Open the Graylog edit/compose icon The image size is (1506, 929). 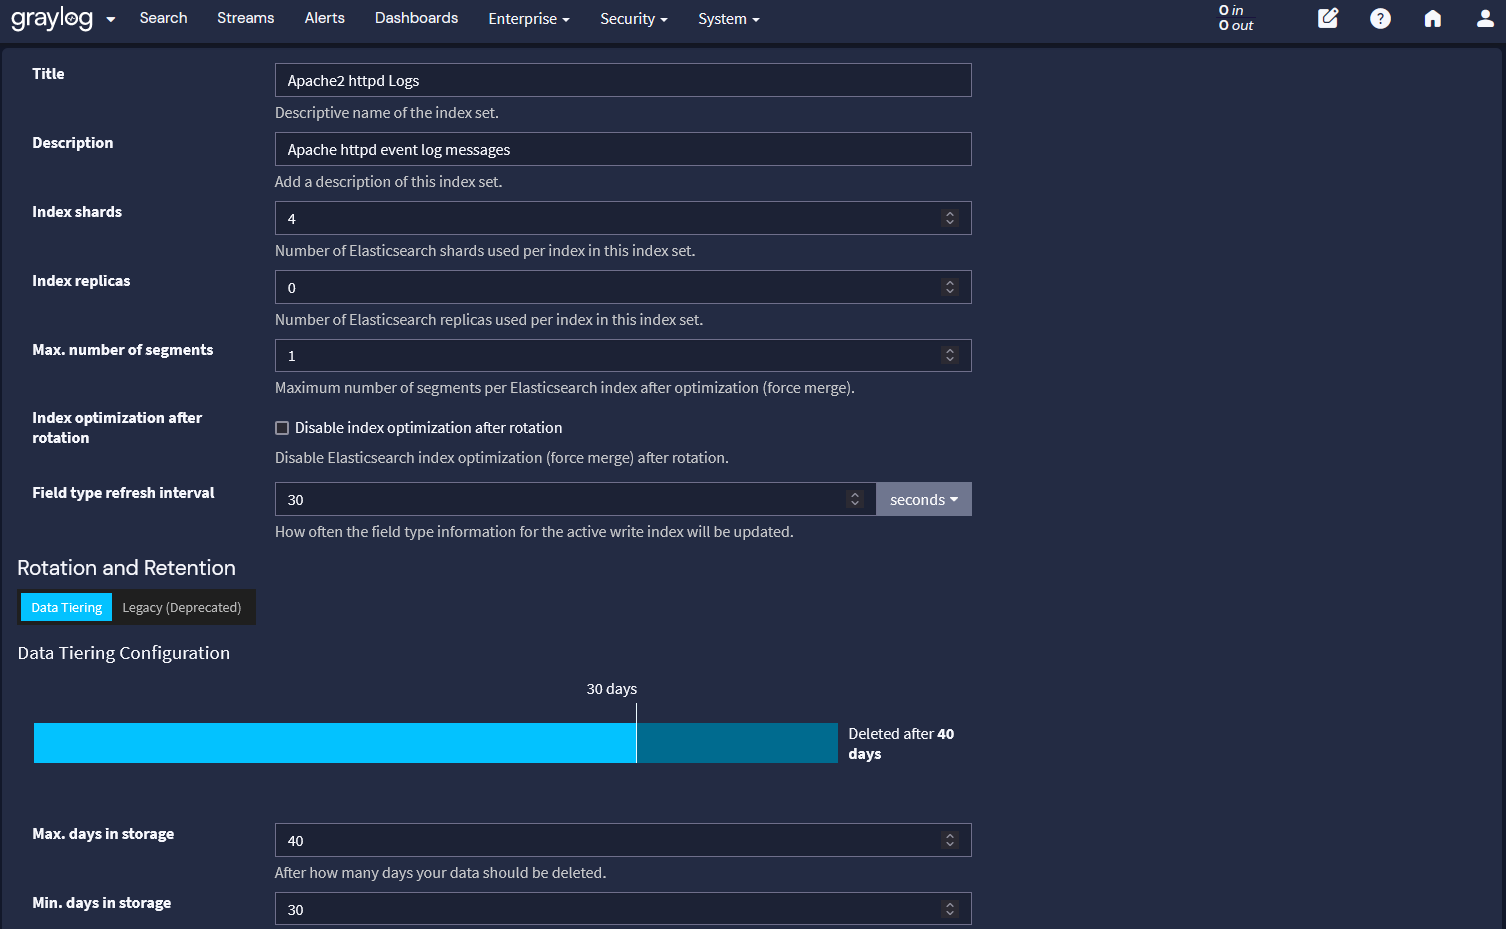(x=1328, y=18)
